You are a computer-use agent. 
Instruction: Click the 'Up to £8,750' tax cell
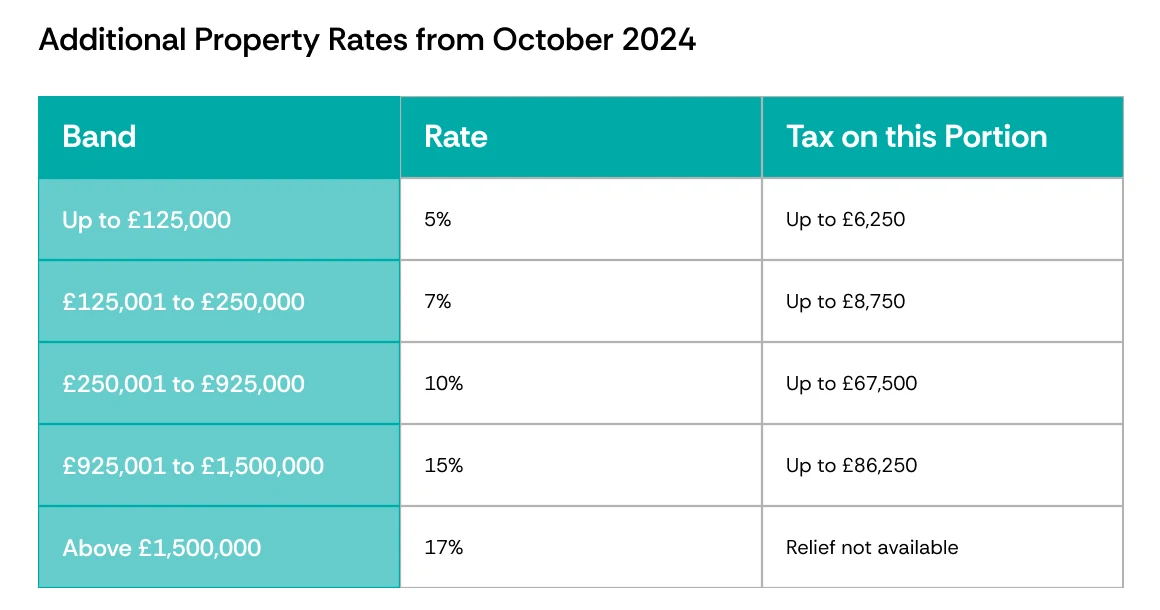[x=942, y=302]
